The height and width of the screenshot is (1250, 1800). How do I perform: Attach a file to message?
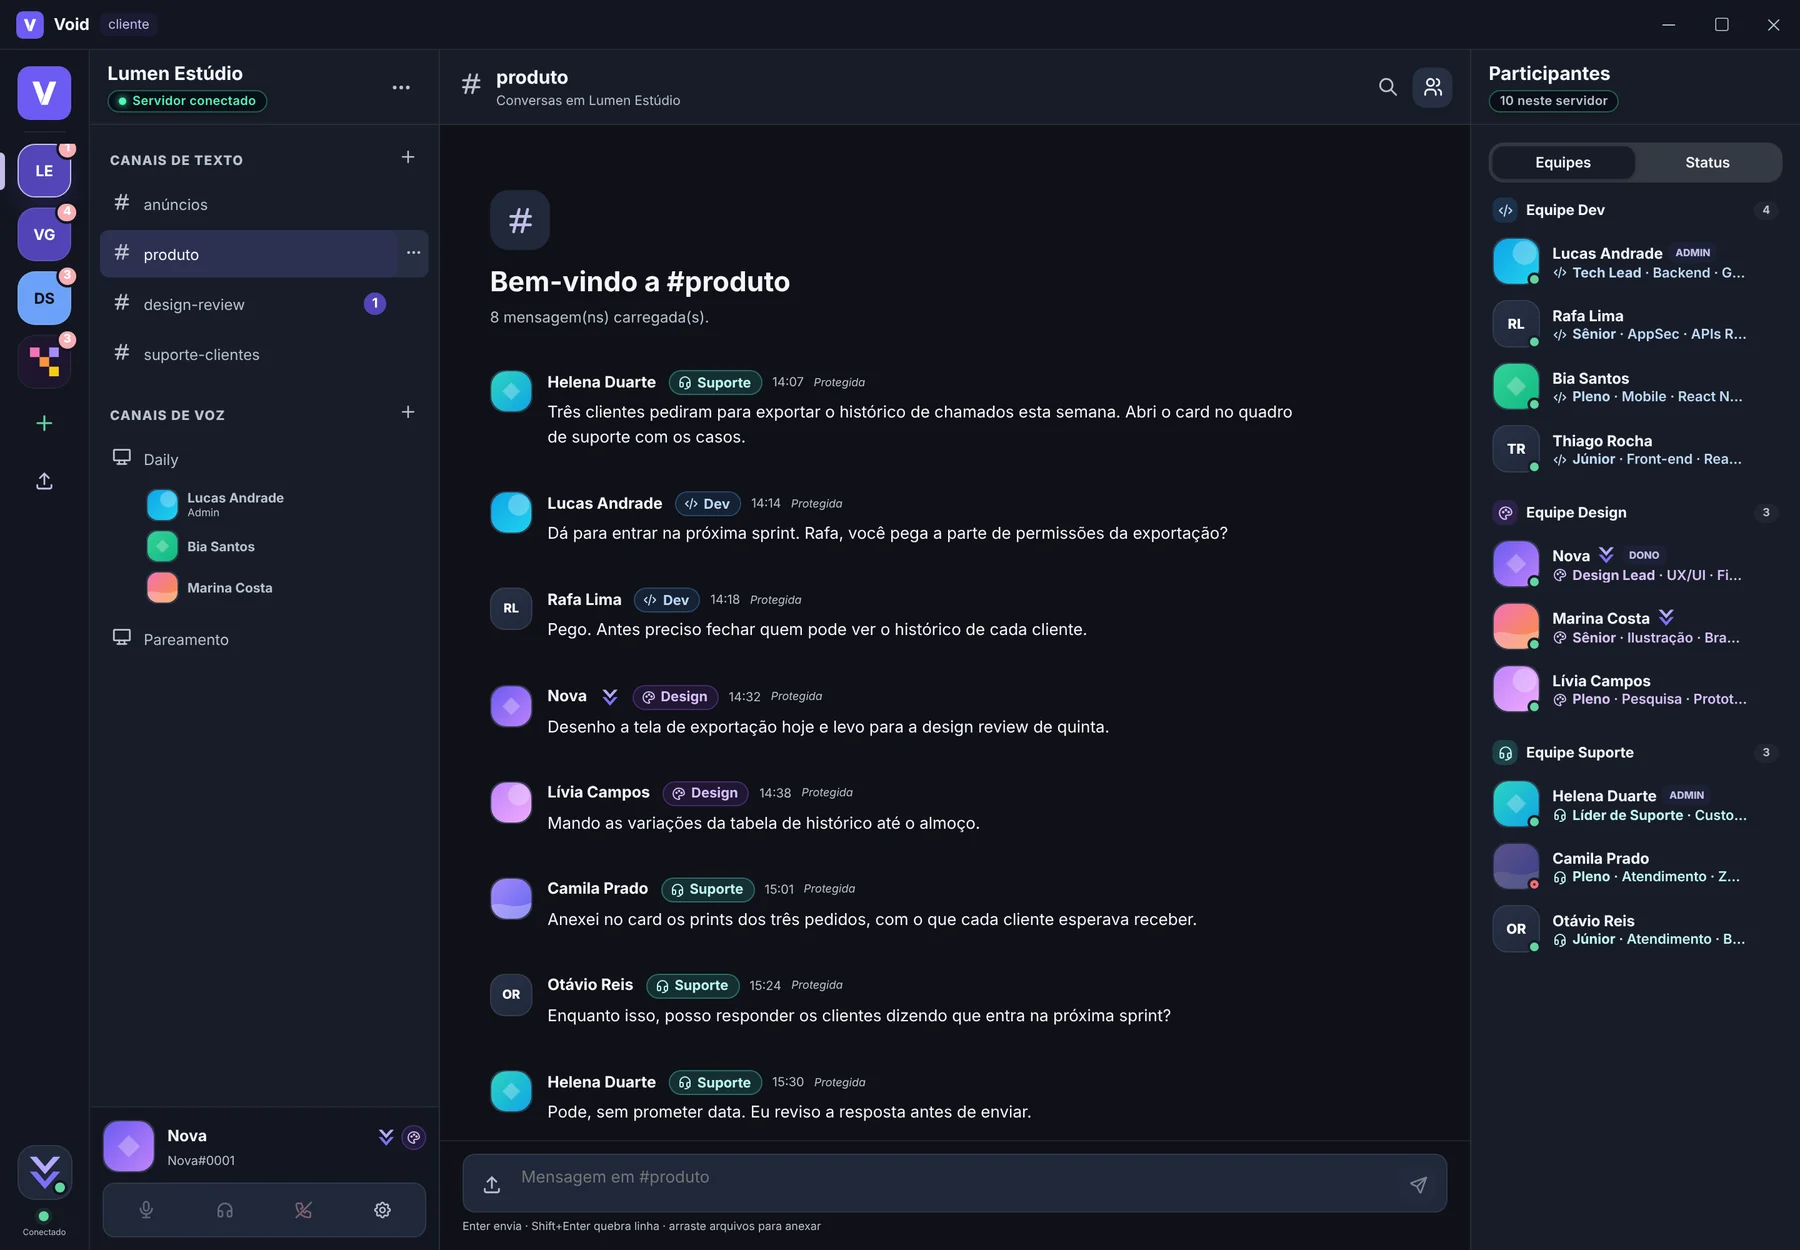click(492, 1185)
